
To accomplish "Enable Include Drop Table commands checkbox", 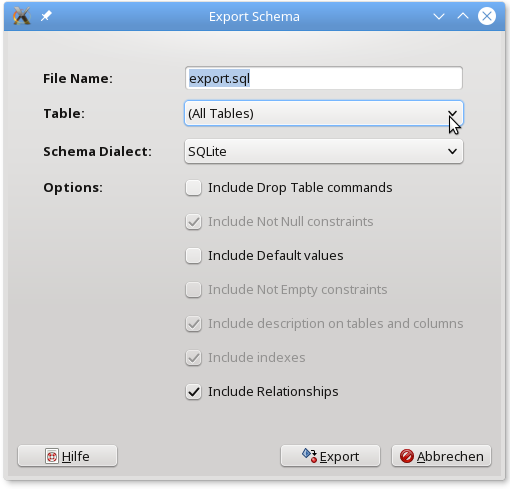I will click(x=193, y=188).
